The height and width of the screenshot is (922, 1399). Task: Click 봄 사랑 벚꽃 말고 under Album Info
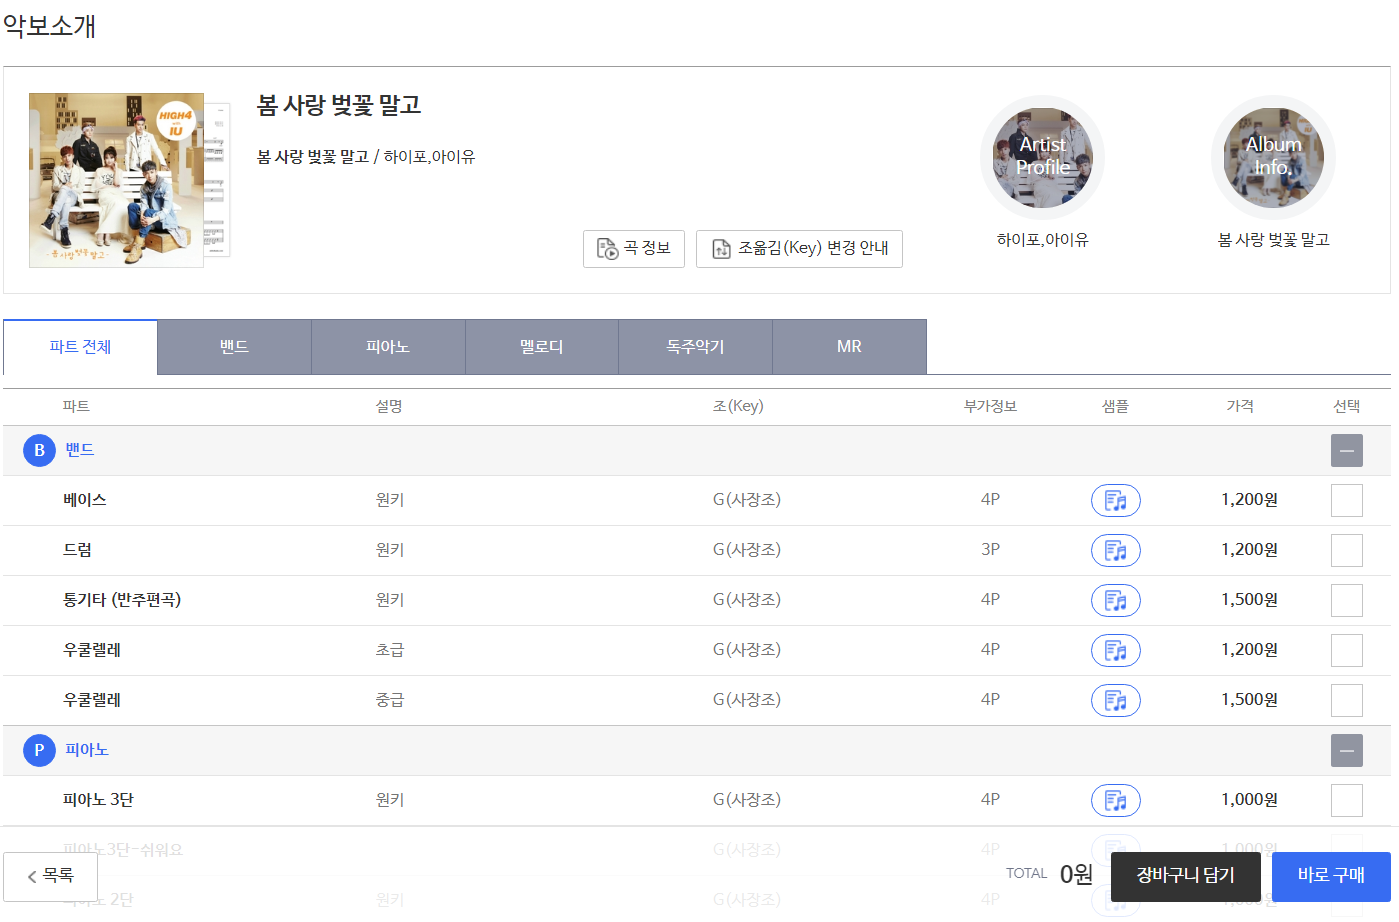tap(1273, 240)
